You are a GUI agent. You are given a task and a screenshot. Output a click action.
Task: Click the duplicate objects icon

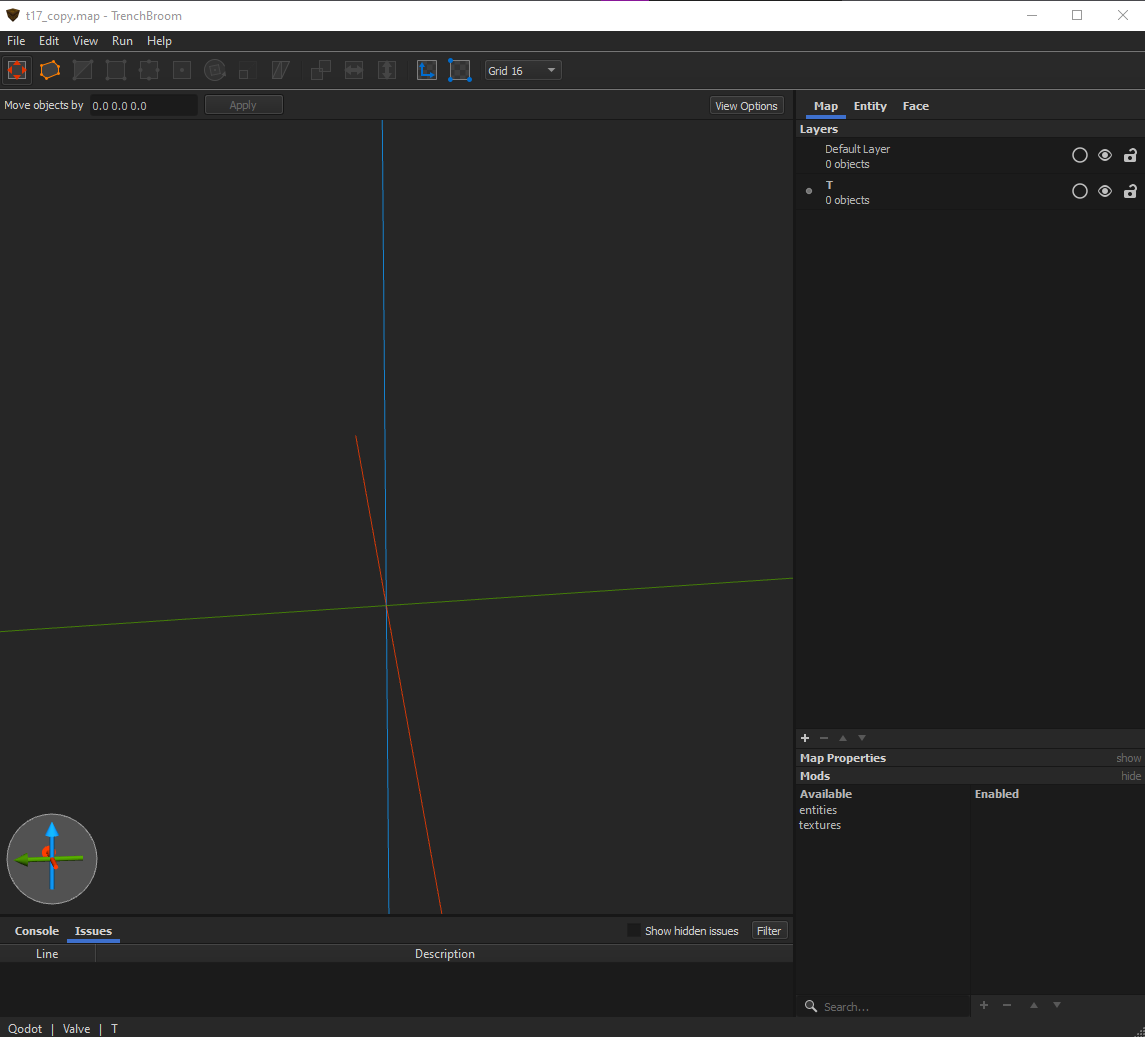coord(321,70)
